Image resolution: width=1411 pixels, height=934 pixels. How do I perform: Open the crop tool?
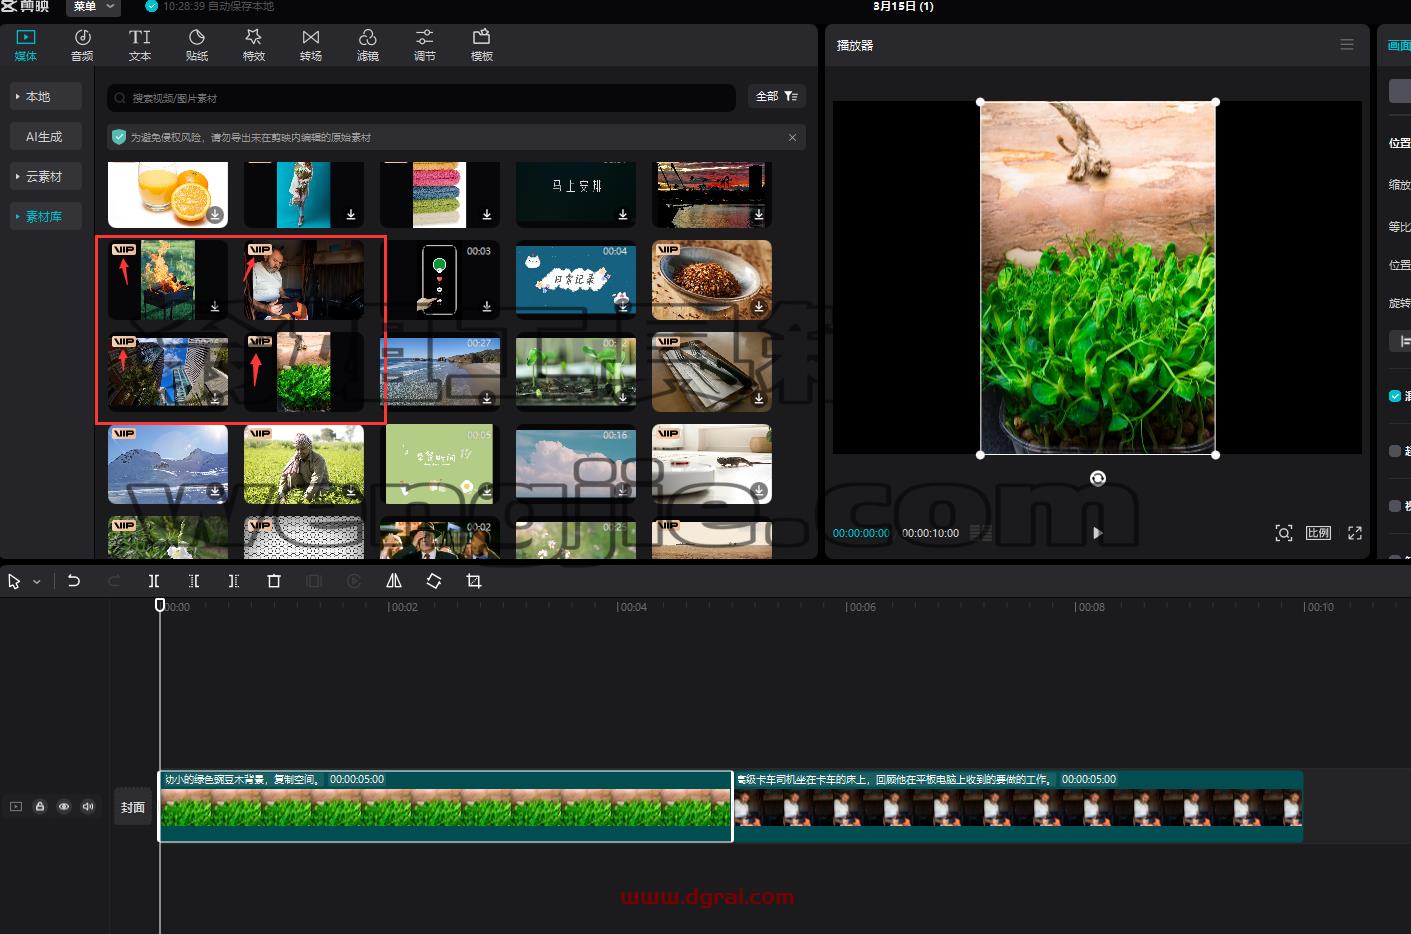[x=474, y=581]
